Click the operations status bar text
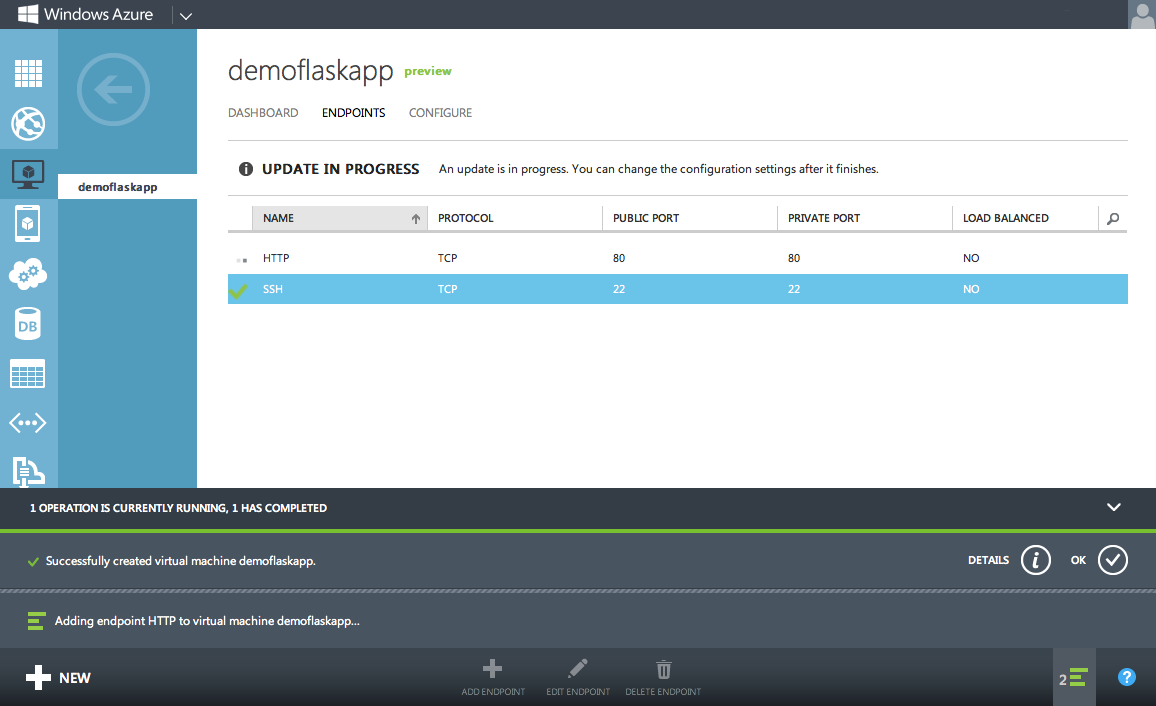Image resolution: width=1156 pixels, height=706 pixels. (x=178, y=508)
